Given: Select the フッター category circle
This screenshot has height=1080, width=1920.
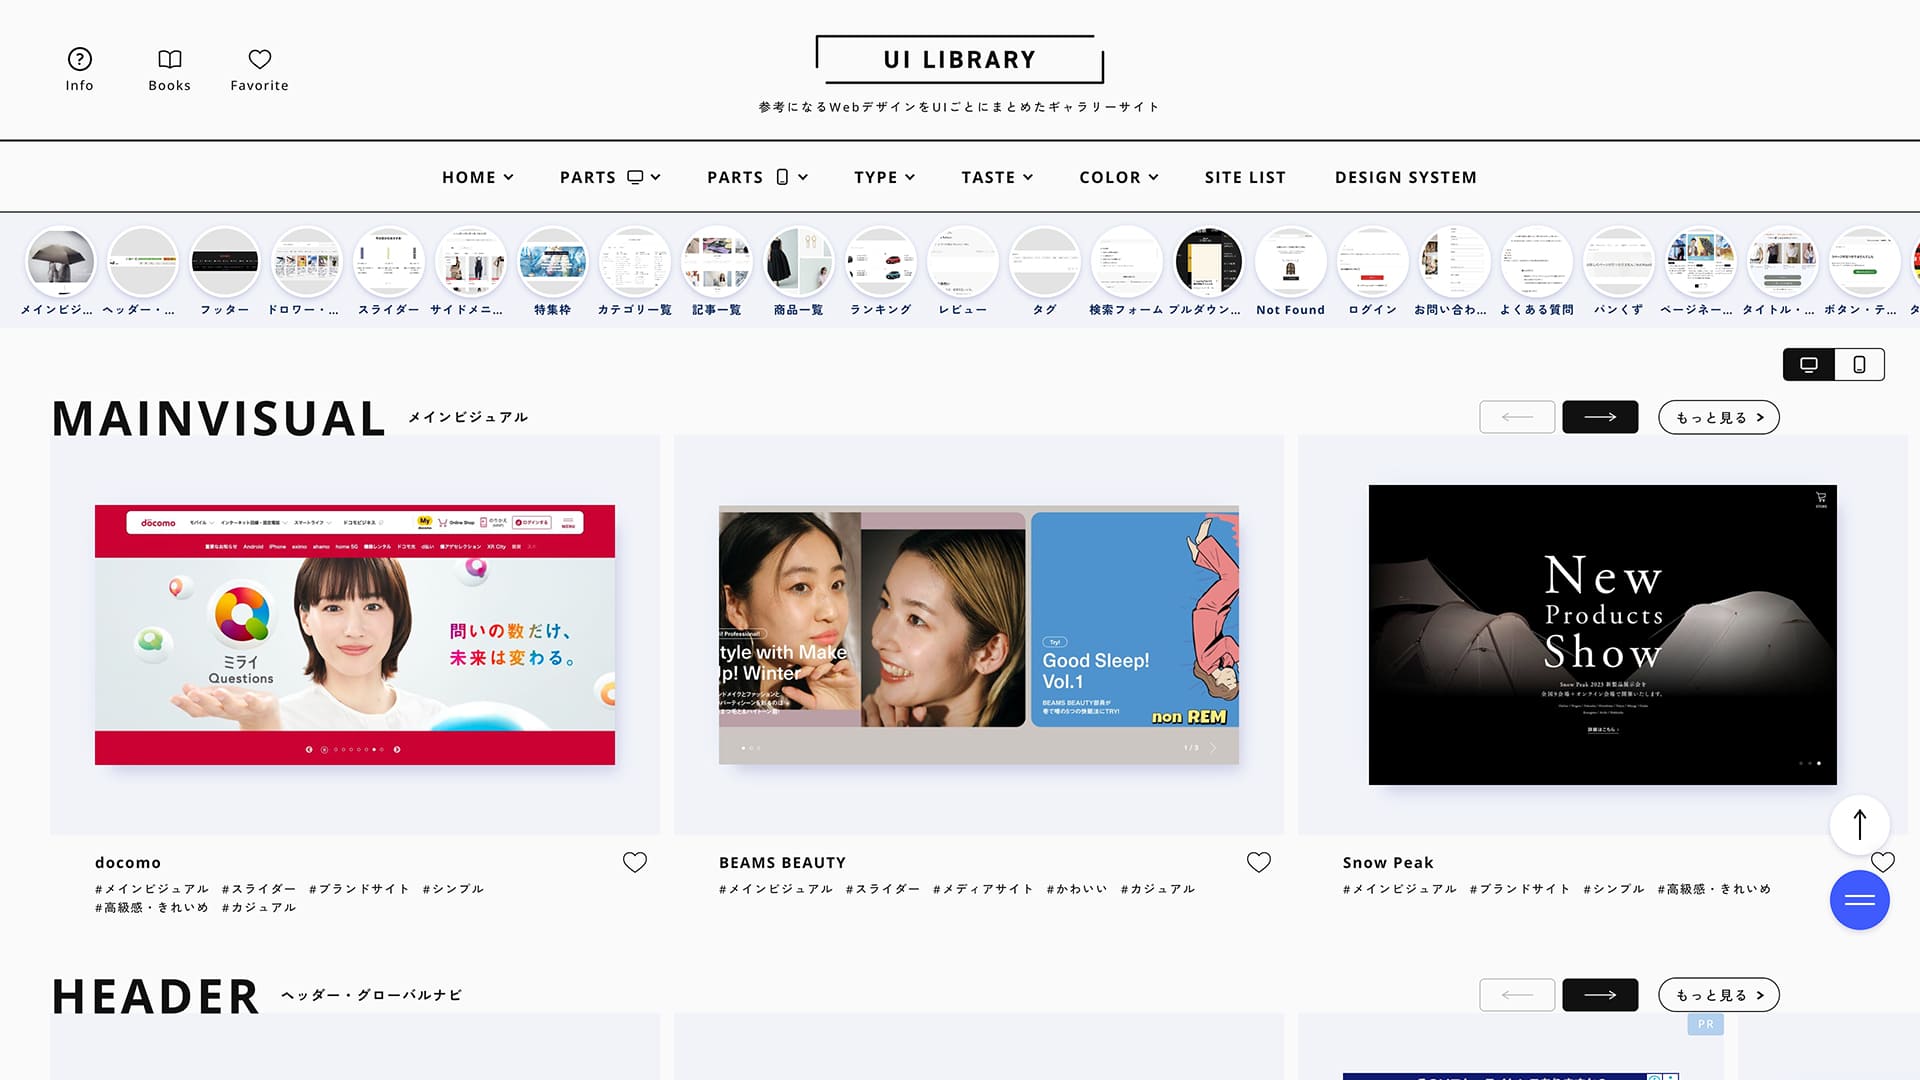Looking at the screenshot, I should pos(225,262).
